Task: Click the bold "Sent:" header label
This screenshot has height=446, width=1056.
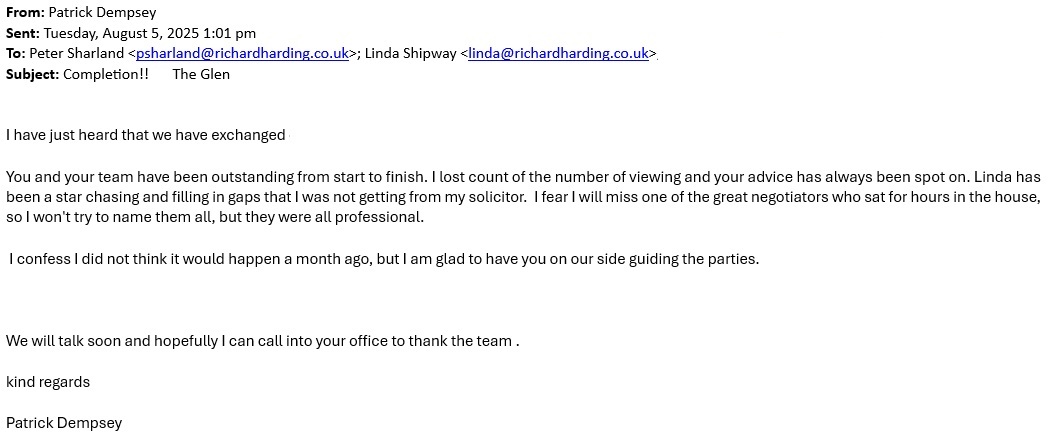Action: tap(23, 33)
